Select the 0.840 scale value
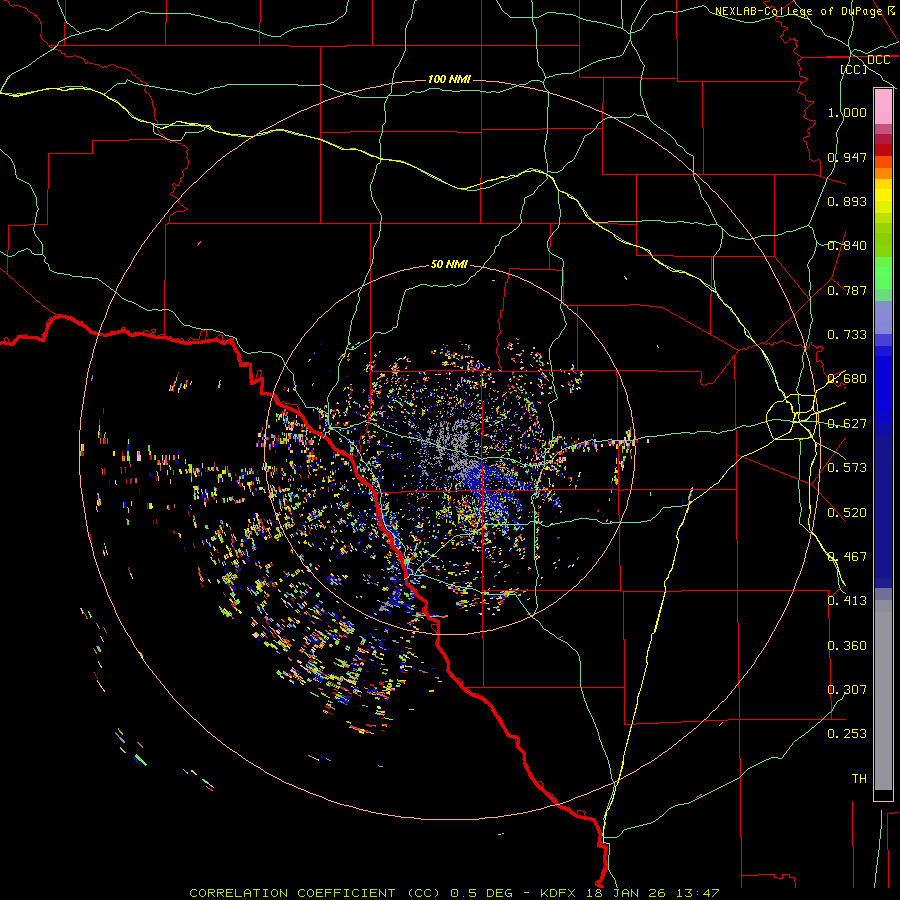The height and width of the screenshot is (900, 900). pyautogui.click(x=847, y=246)
